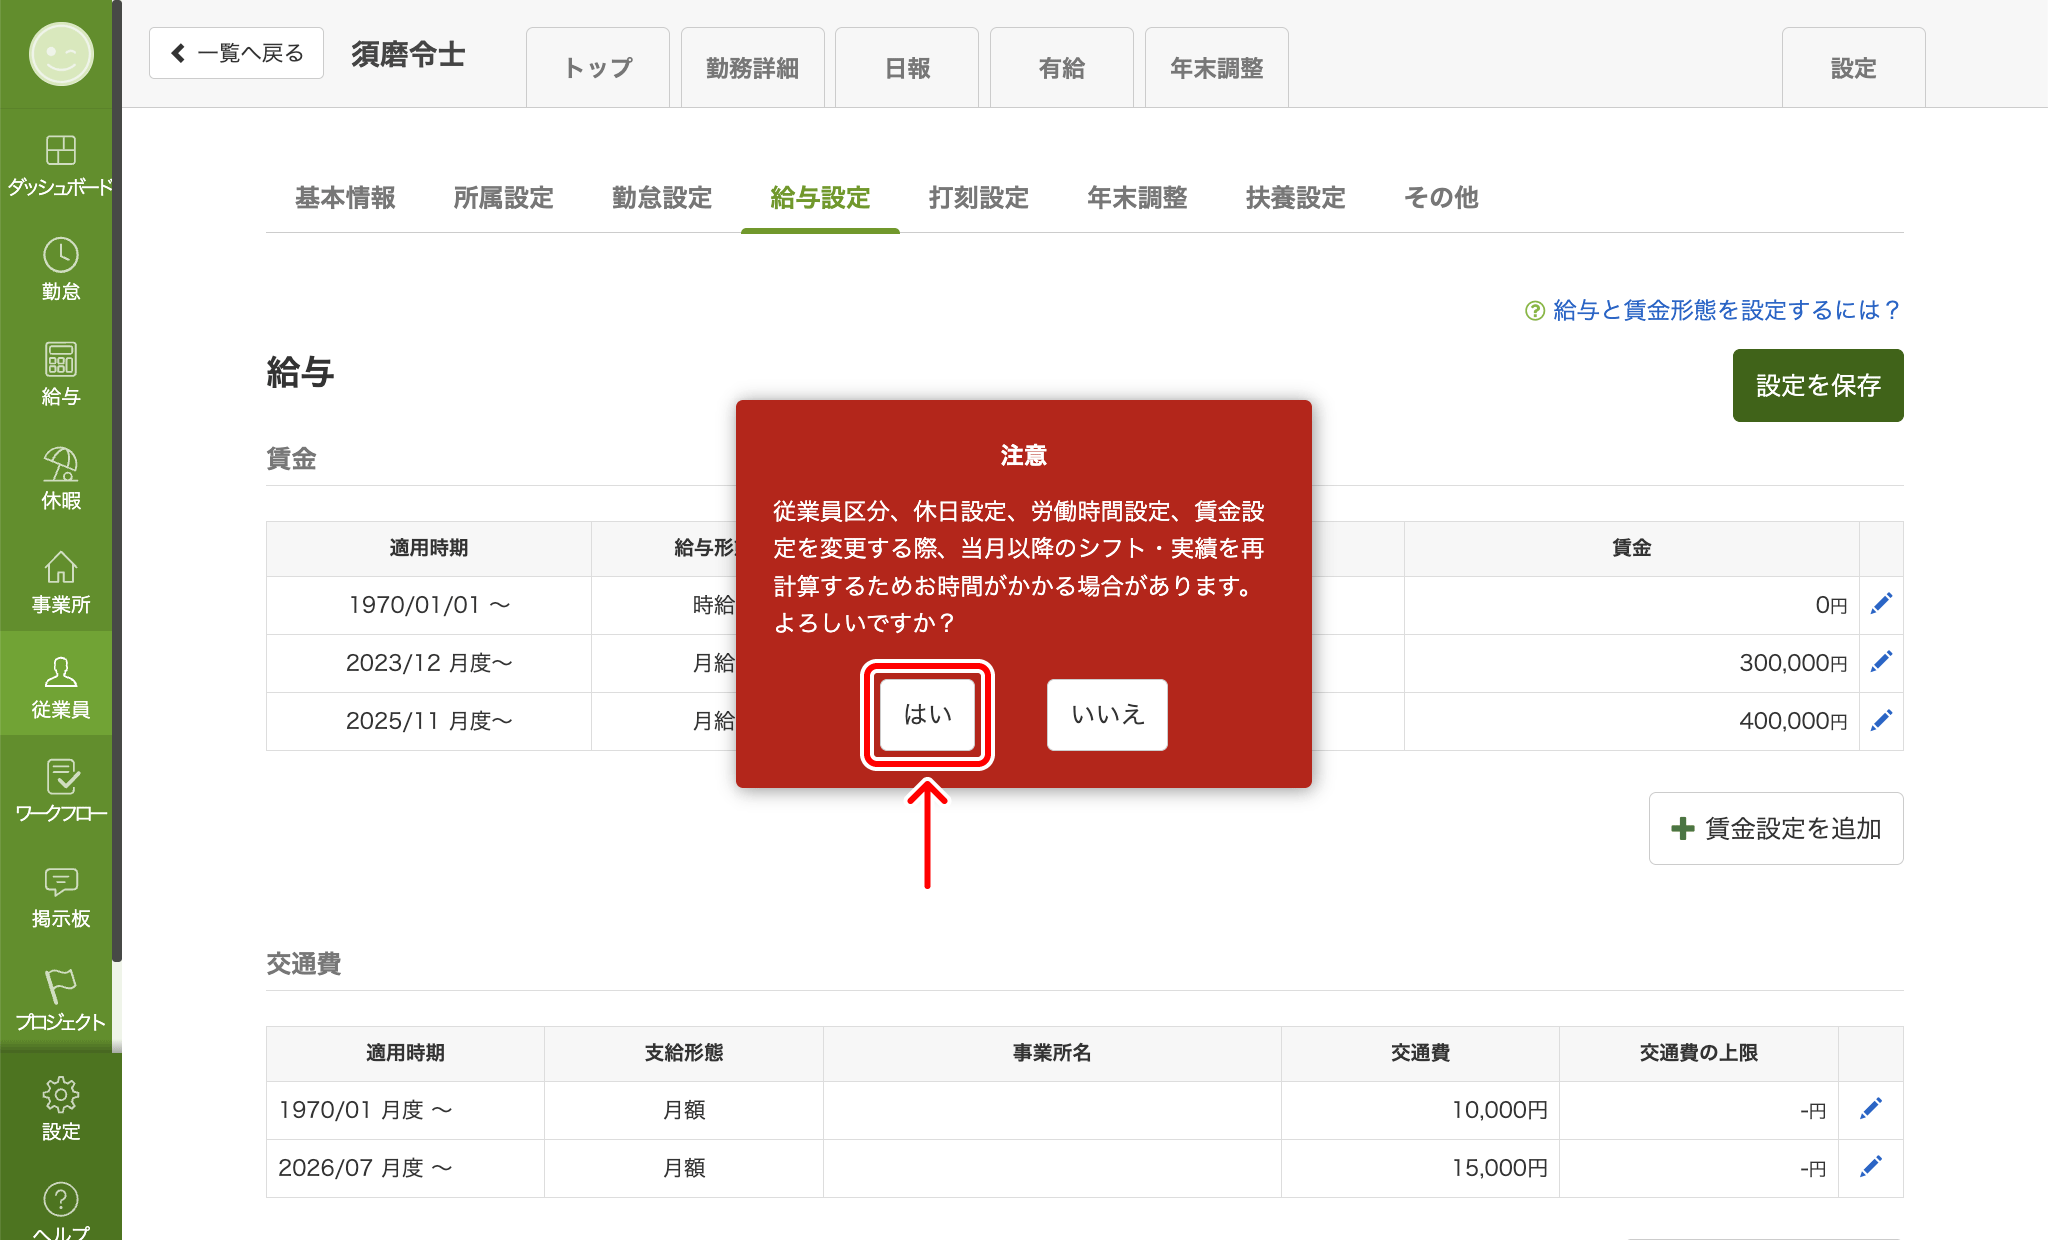Edit the 1970/01/01 wage row
The image size is (2048, 1240).
click(x=1881, y=603)
